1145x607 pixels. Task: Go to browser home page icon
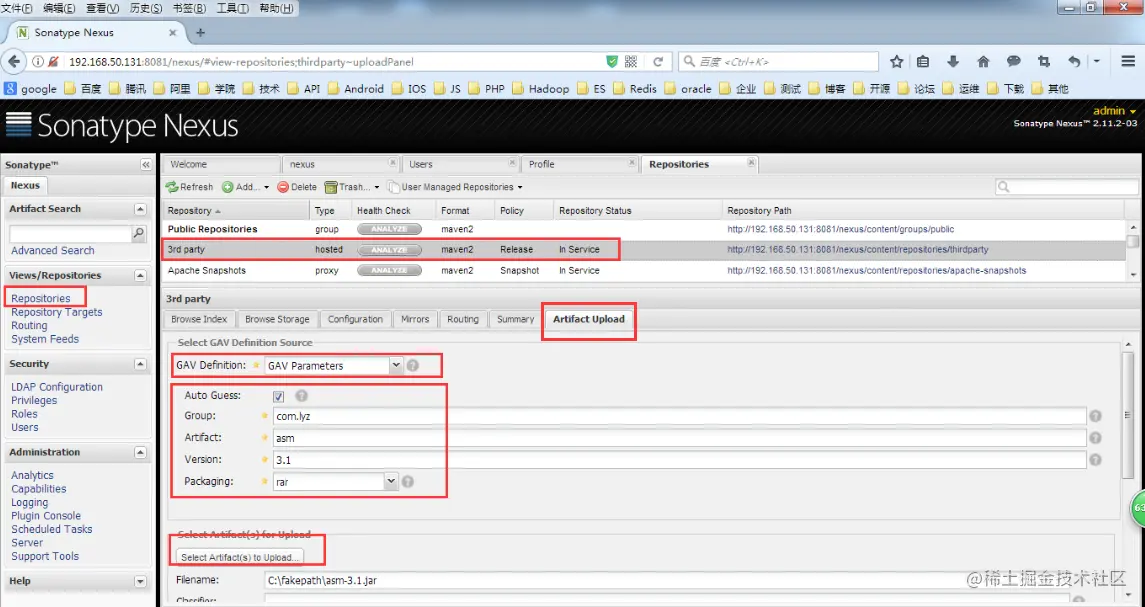(x=984, y=62)
